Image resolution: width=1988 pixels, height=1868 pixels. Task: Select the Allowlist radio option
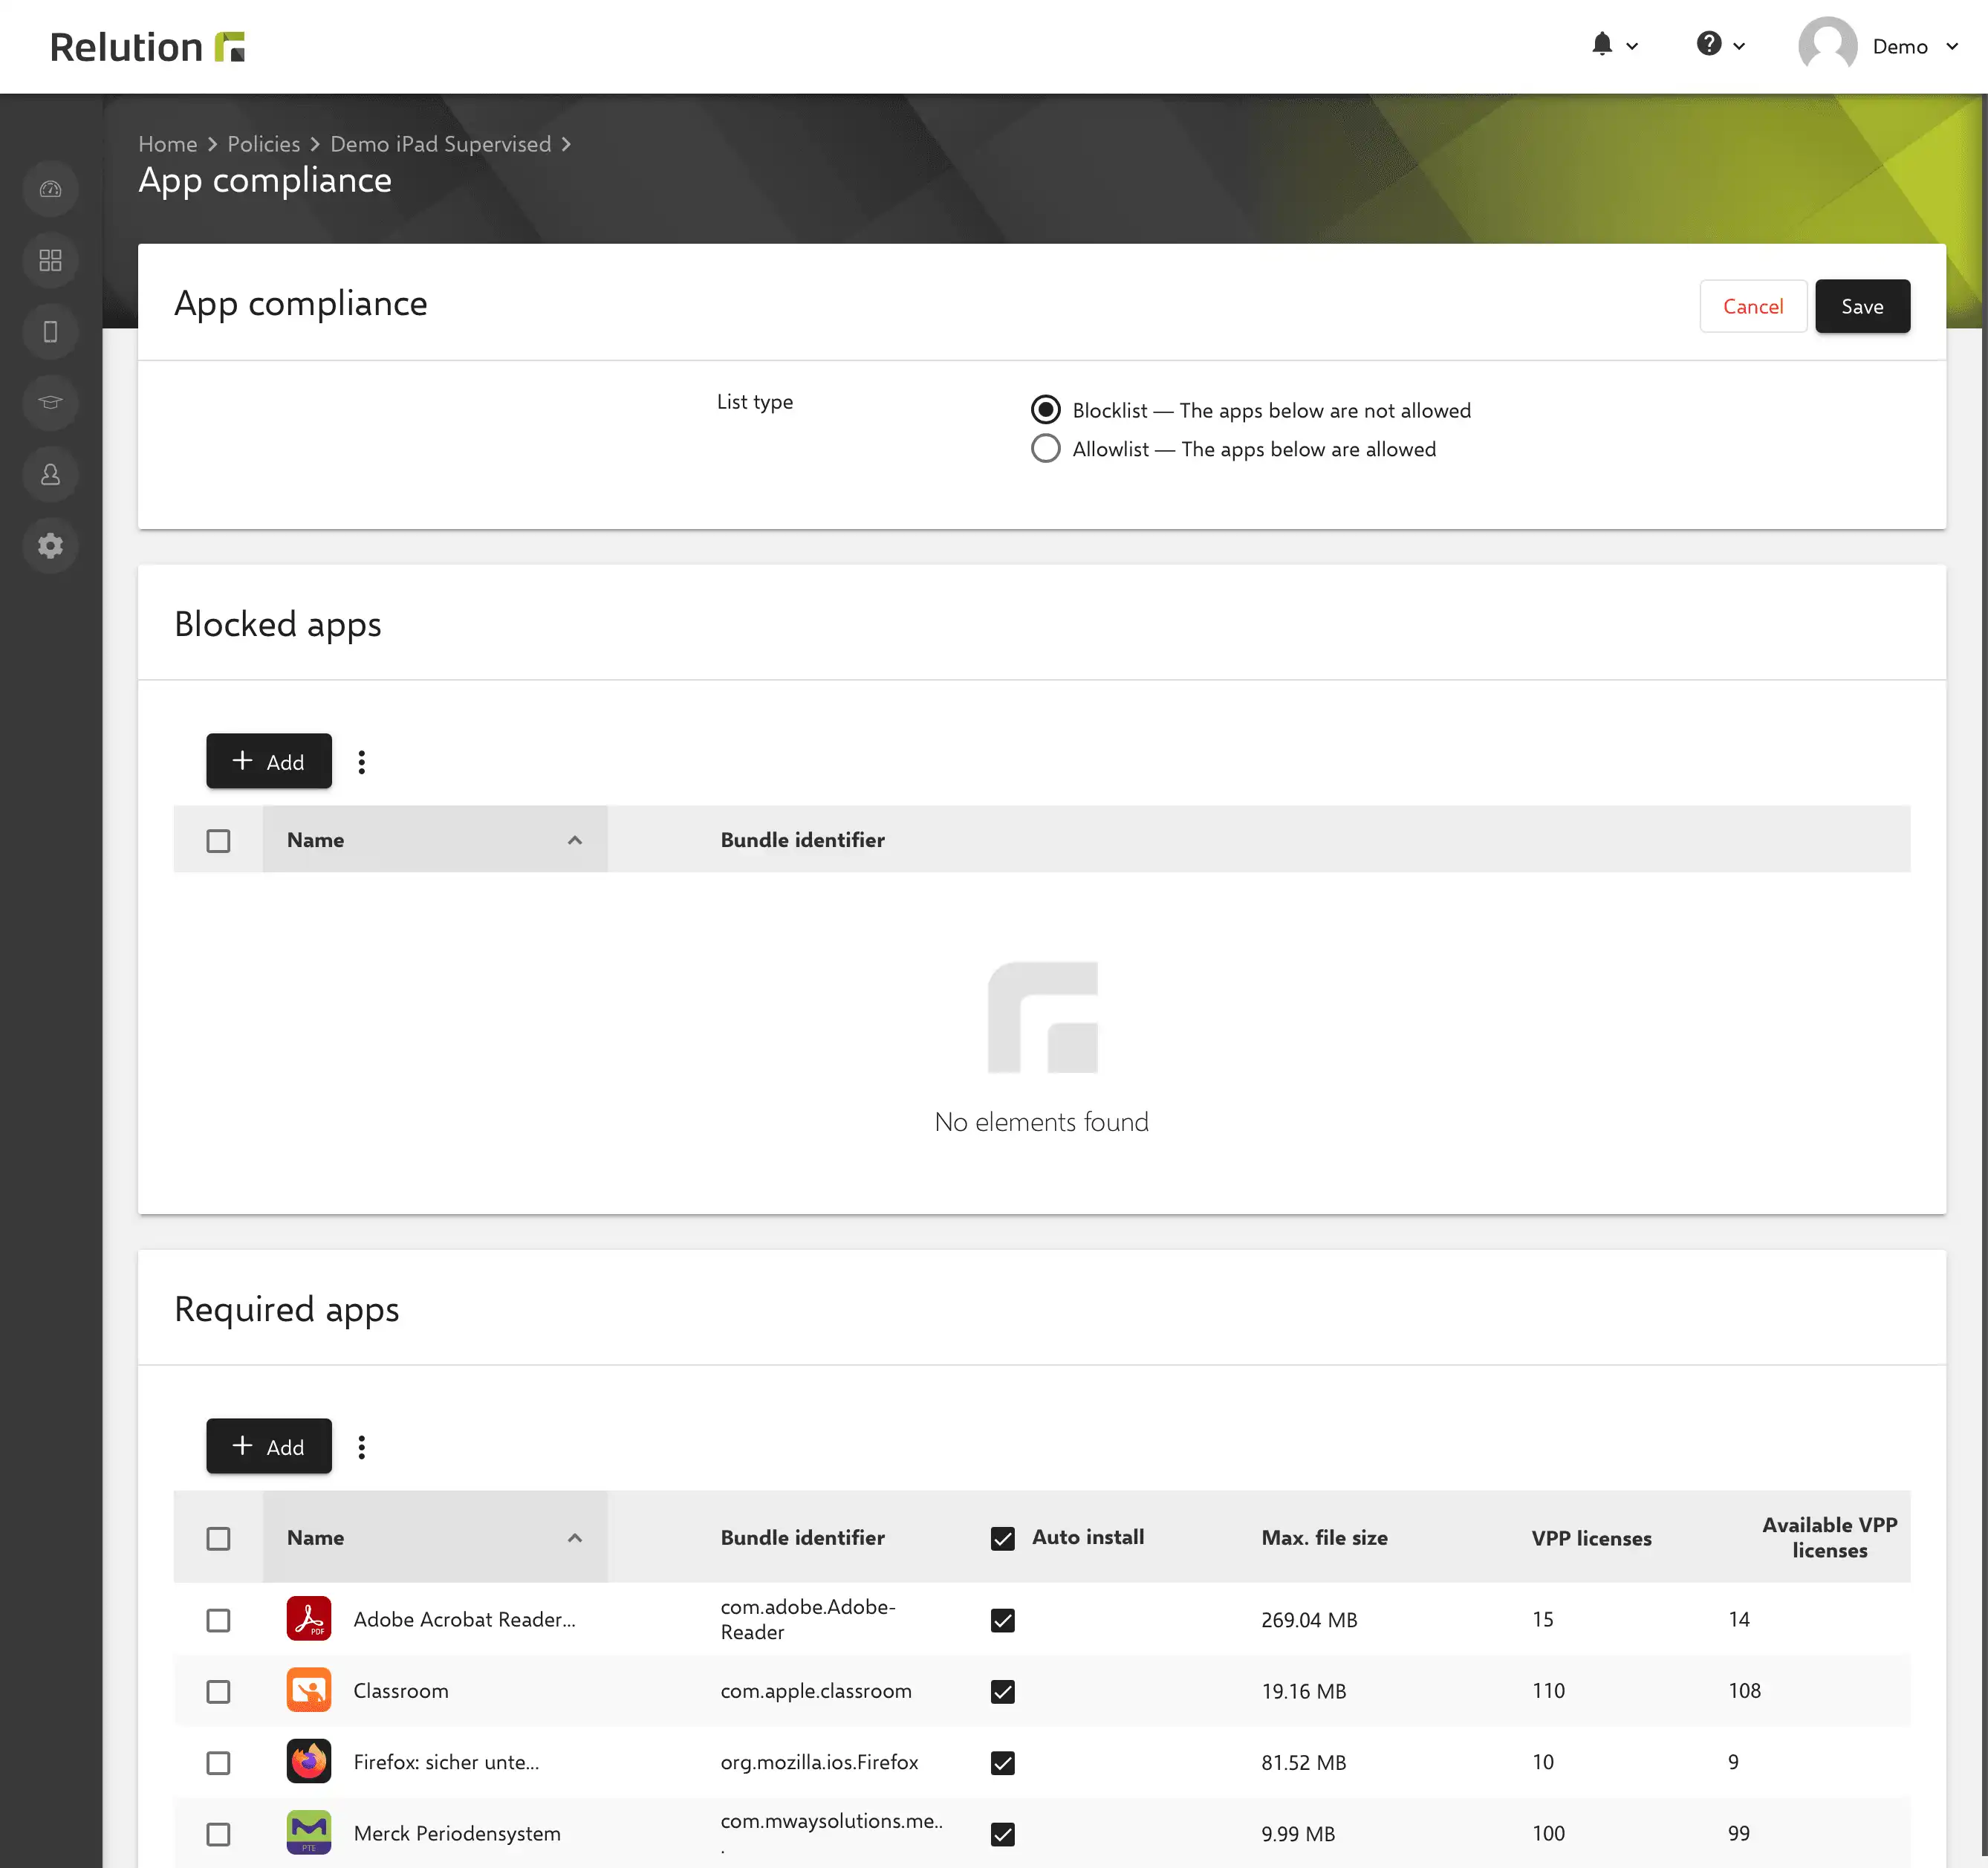tap(1045, 449)
